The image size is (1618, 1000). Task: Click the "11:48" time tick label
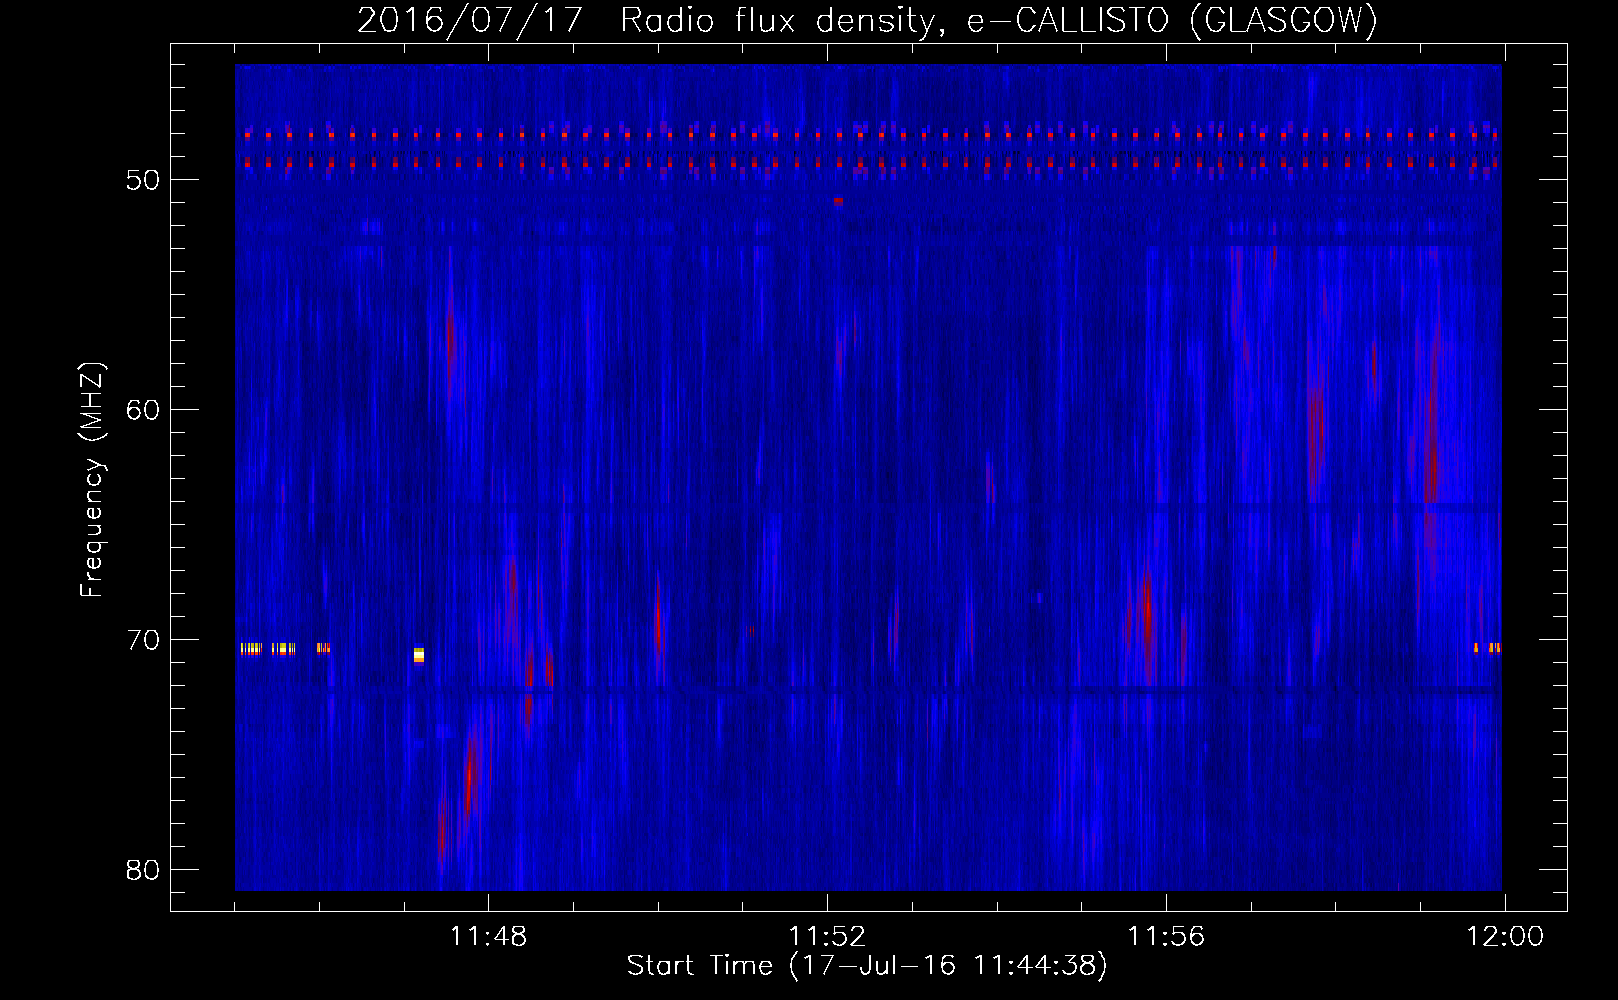coord(488,937)
